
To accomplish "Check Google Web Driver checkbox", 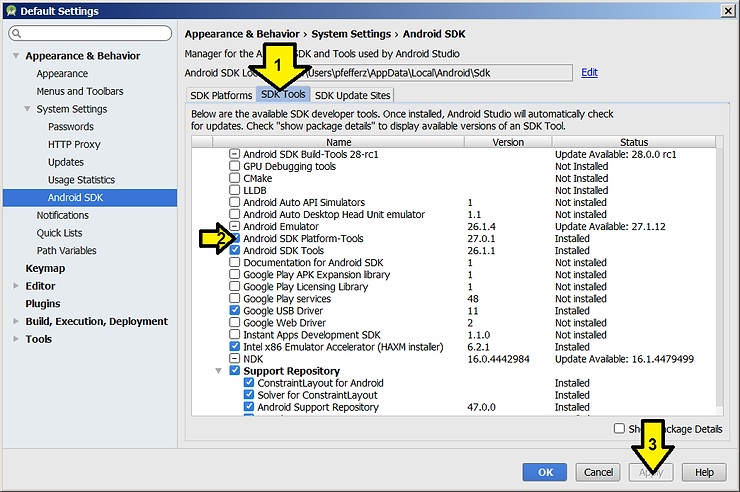I will point(235,322).
